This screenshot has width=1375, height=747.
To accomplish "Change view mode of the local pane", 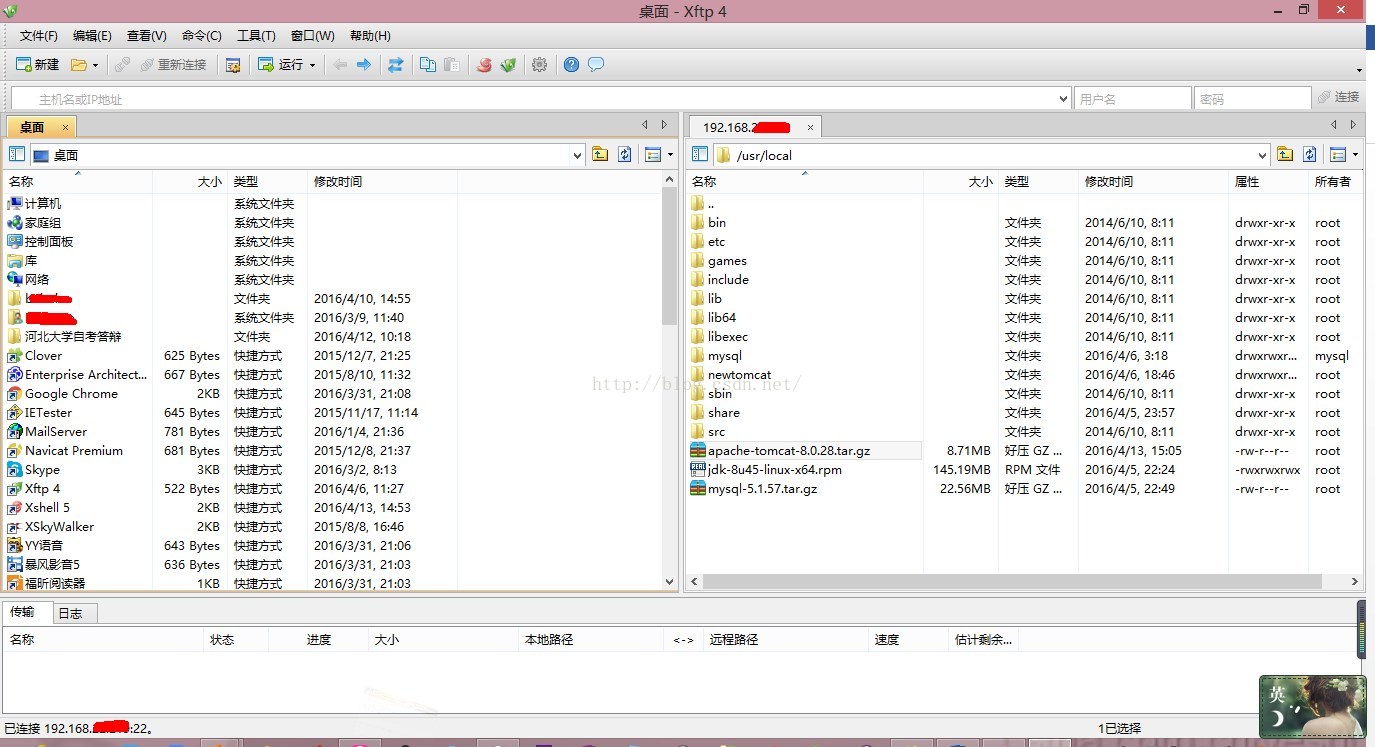I will [653, 154].
